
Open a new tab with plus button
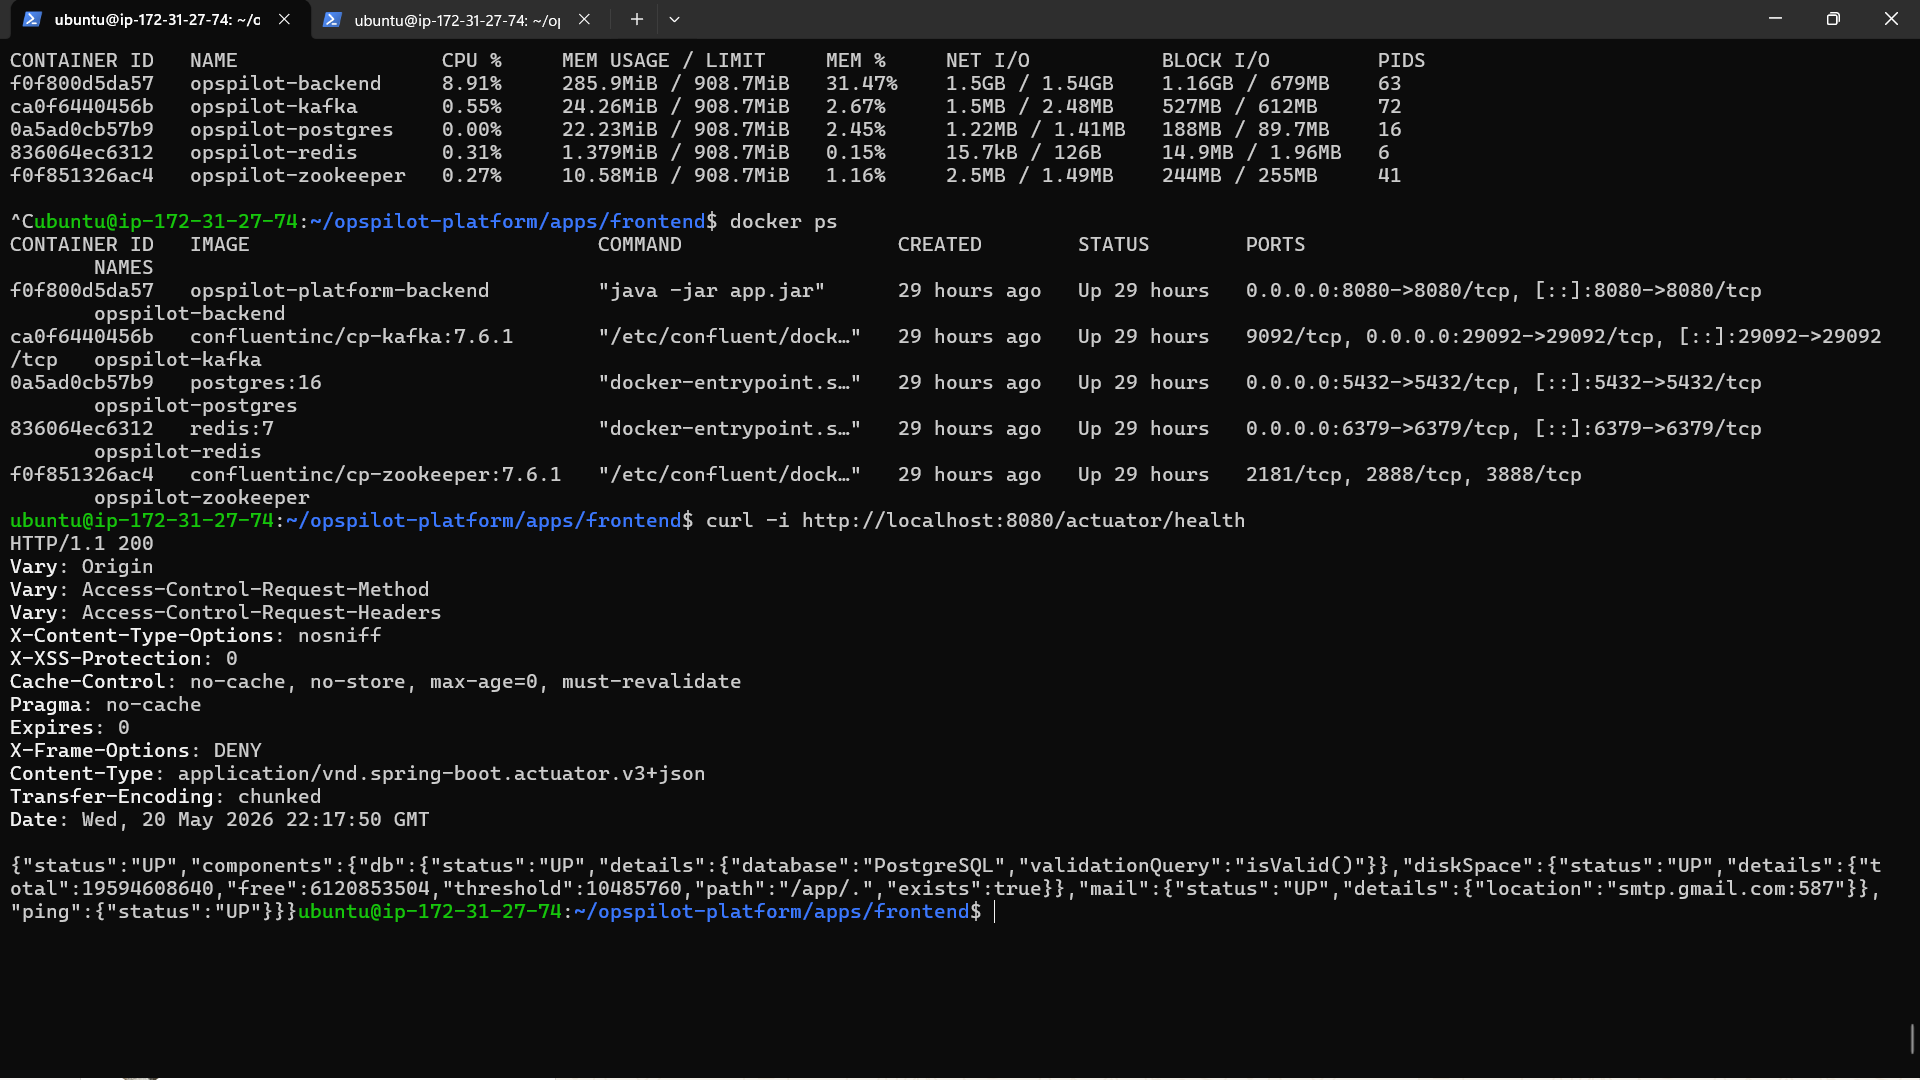coord(636,19)
